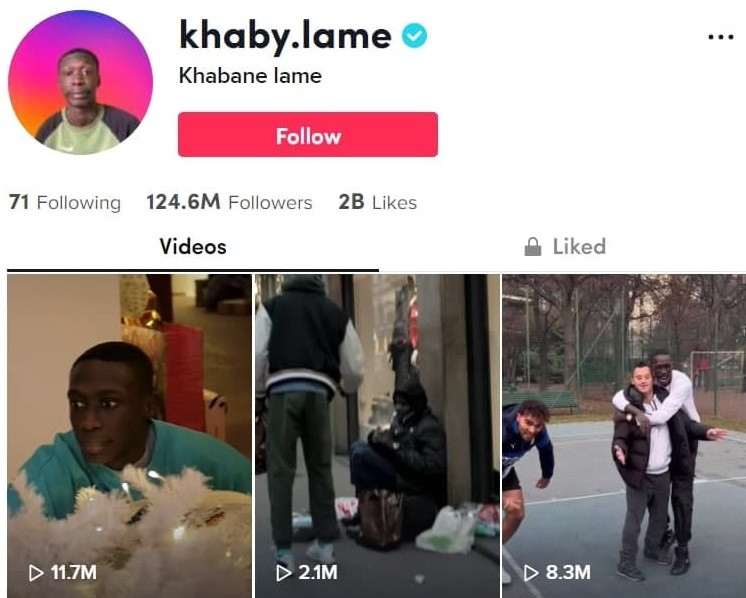The height and width of the screenshot is (598, 746).
Task: Click the Khabane lame display name
Action: (250, 76)
